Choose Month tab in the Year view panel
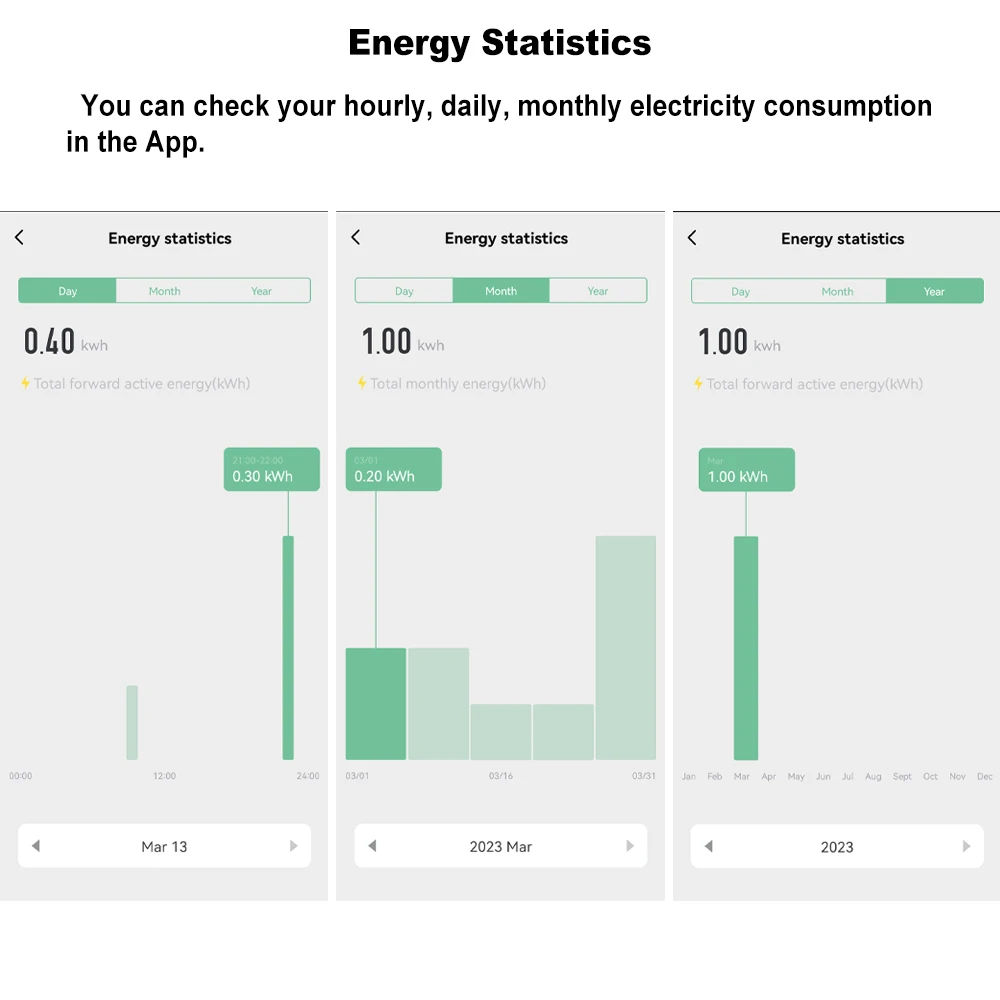This screenshot has width=1000, height=1000. tap(837, 291)
